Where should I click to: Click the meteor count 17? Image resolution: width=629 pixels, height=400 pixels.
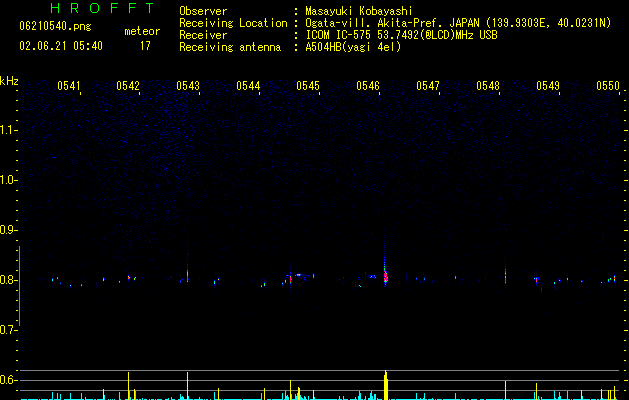pos(145,46)
